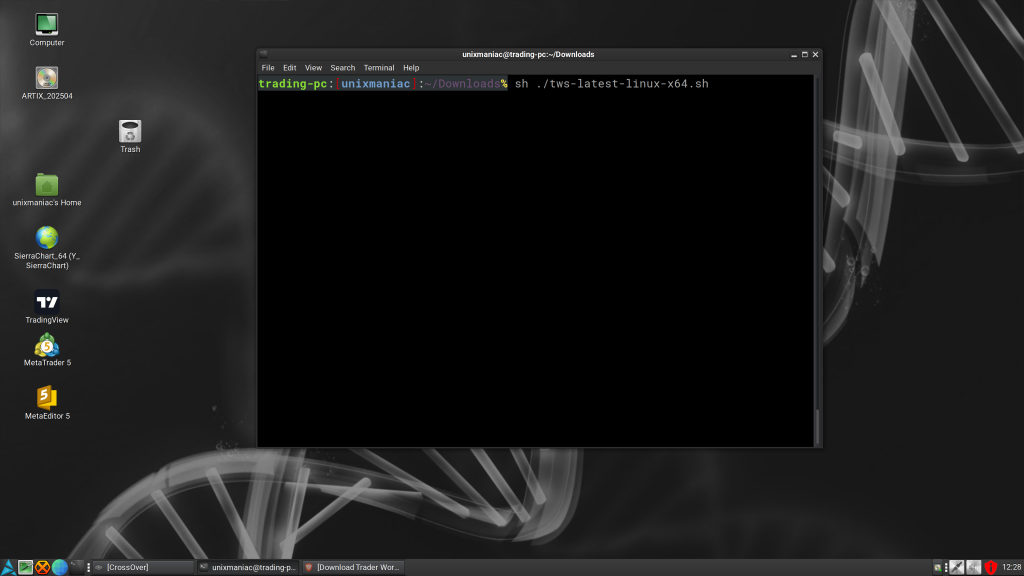Open the Computer icon
The width and height of the screenshot is (1024, 576).
(46, 22)
